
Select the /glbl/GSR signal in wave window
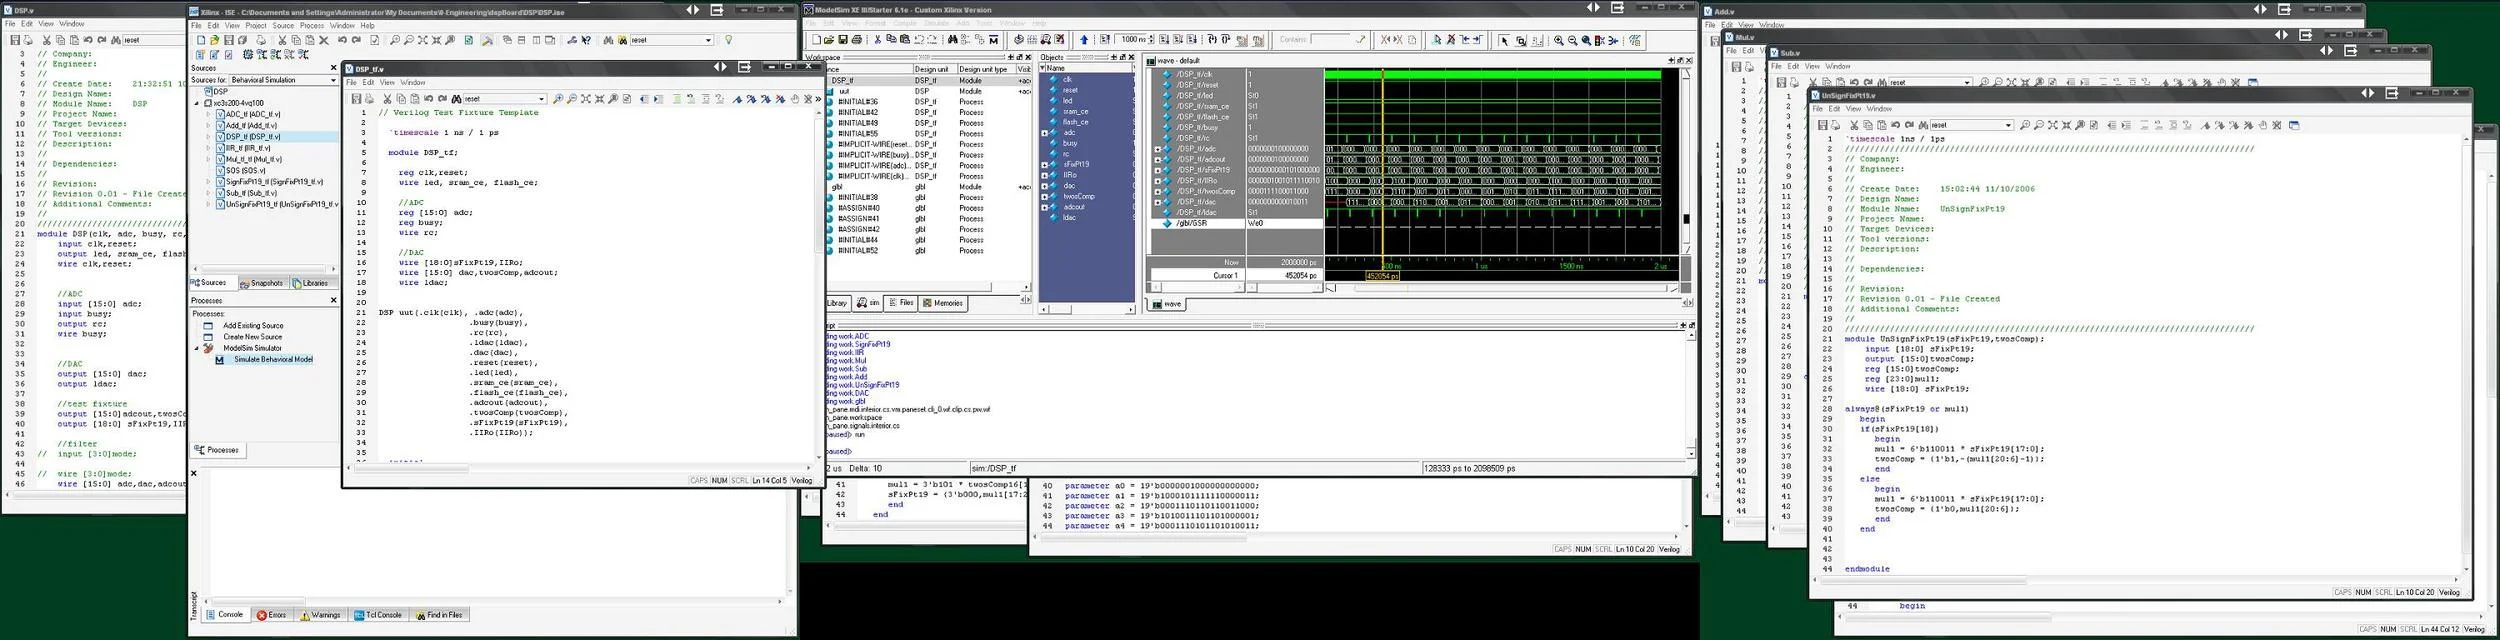coord(1191,223)
